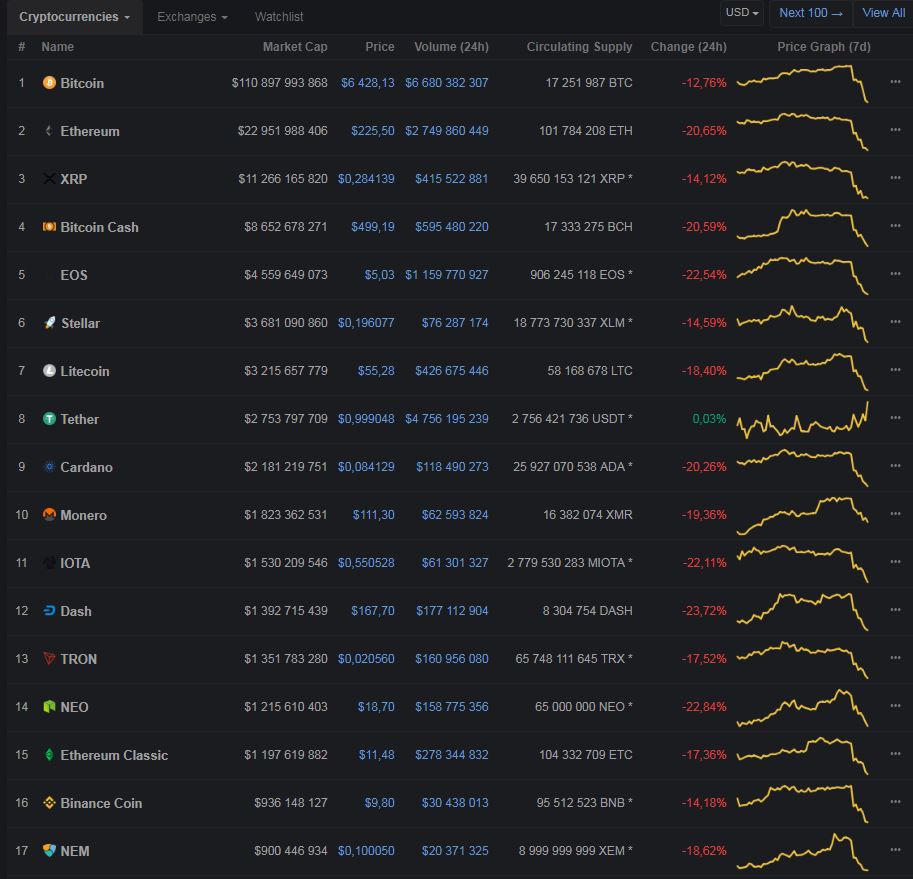This screenshot has height=879, width=913.
Task: Open more options for Dash row
Action: (x=896, y=610)
